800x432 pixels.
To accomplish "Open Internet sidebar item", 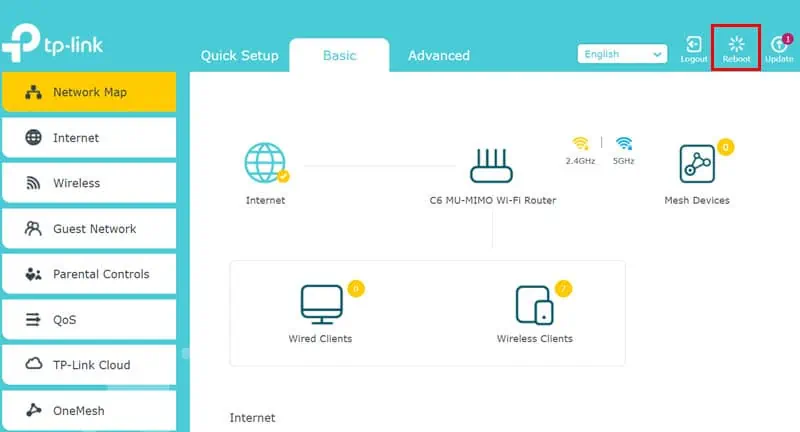I will pyautogui.click(x=89, y=138).
